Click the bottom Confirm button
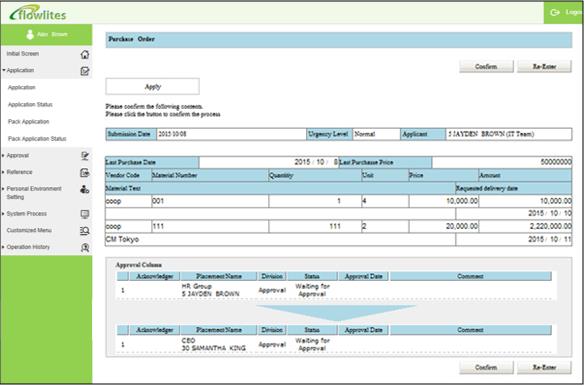Image resolution: width=585 pixels, height=386 pixels. click(x=486, y=367)
